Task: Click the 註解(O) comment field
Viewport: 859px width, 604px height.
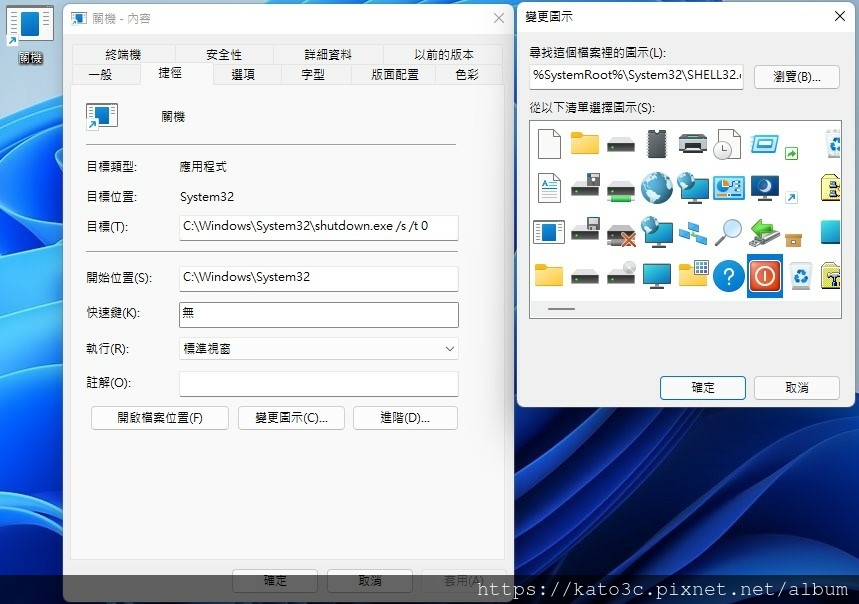Action: tap(319, 384)
